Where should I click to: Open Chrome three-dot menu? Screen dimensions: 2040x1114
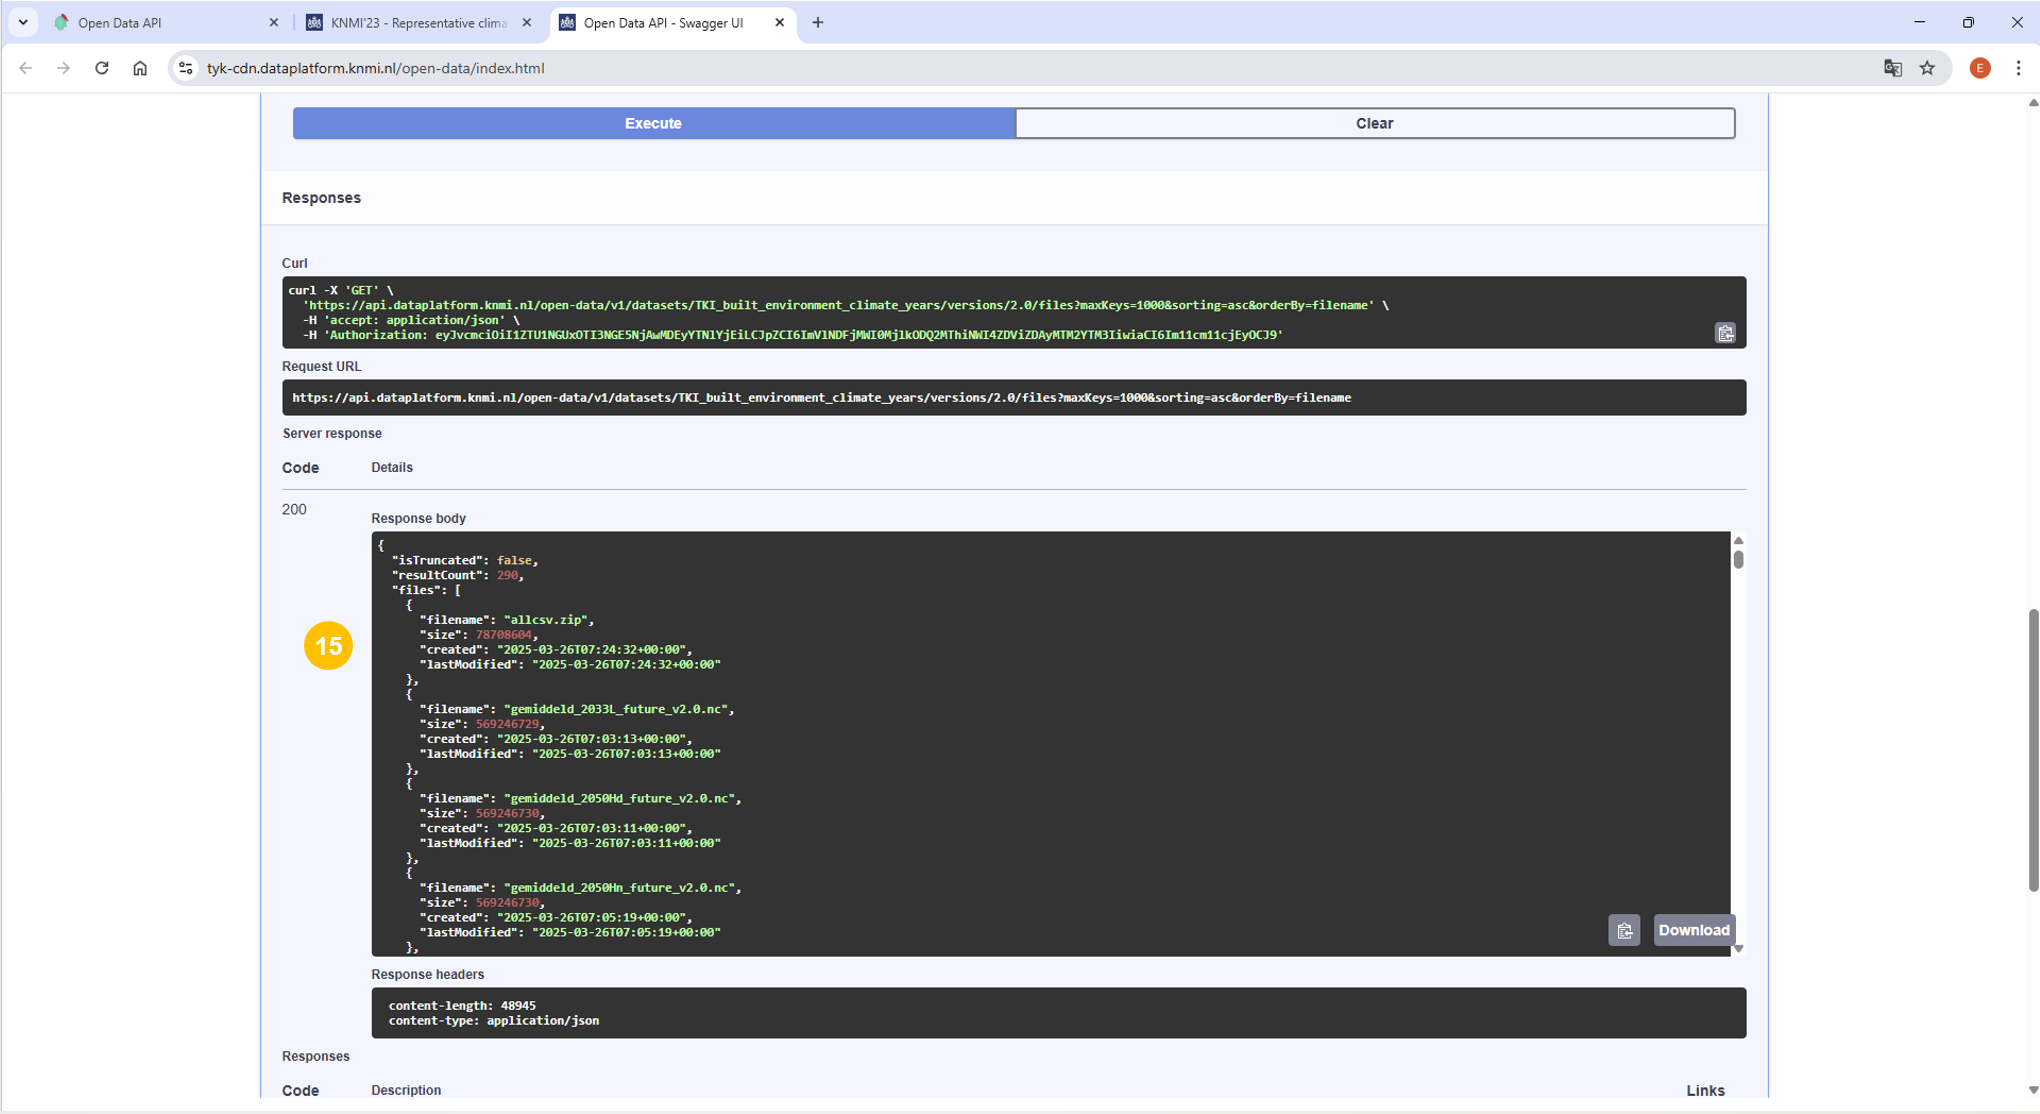(2018, 68)
